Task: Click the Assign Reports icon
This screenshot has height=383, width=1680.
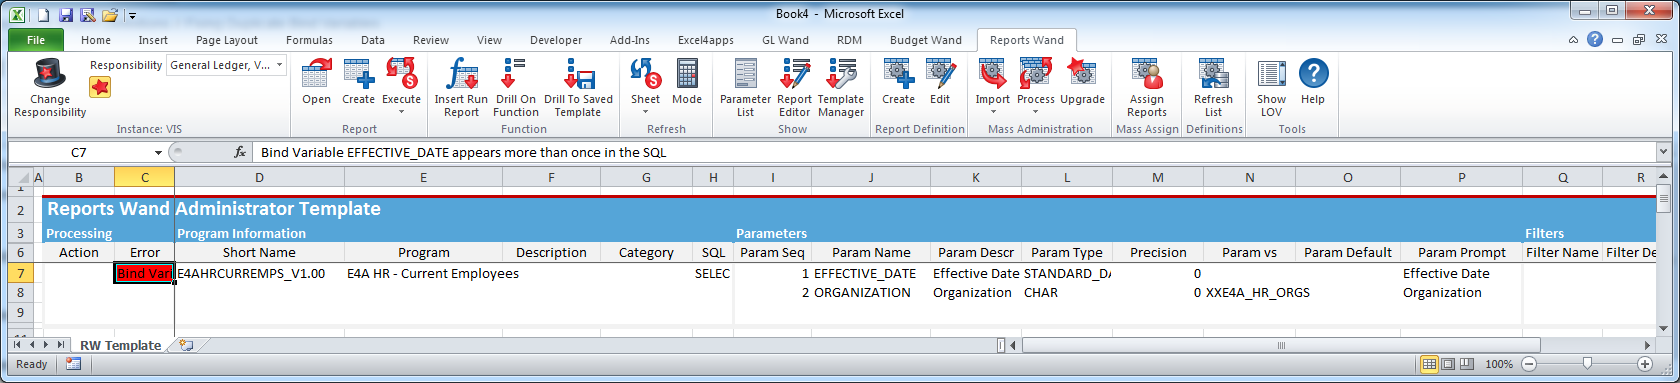Action: coord(1146,74)
